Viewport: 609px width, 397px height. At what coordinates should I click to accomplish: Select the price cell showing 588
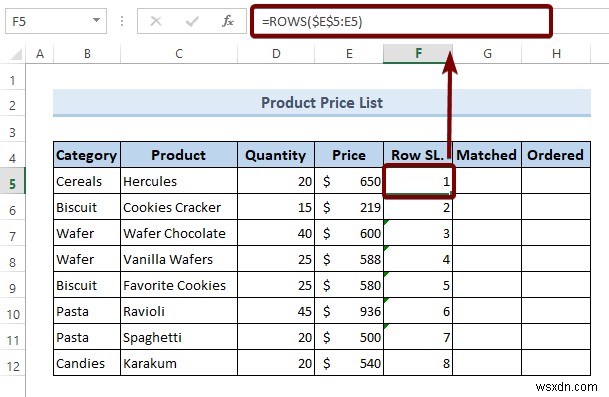(x=349, y=259)
